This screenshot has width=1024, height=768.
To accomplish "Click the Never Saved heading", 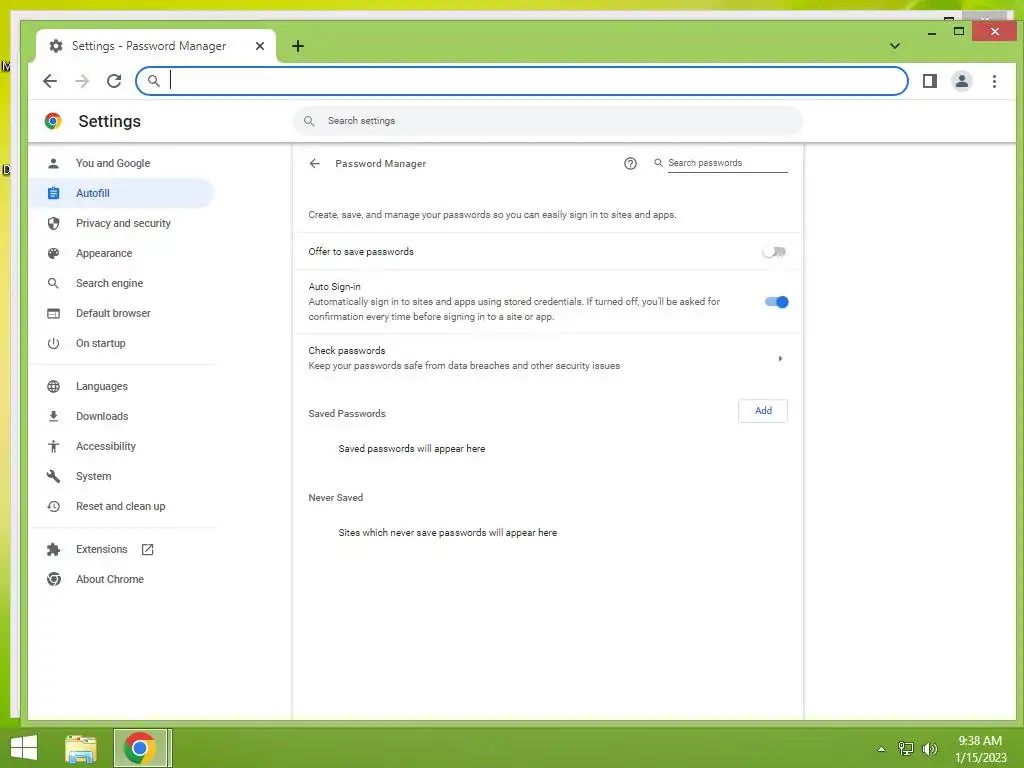I will pos(336,498).
